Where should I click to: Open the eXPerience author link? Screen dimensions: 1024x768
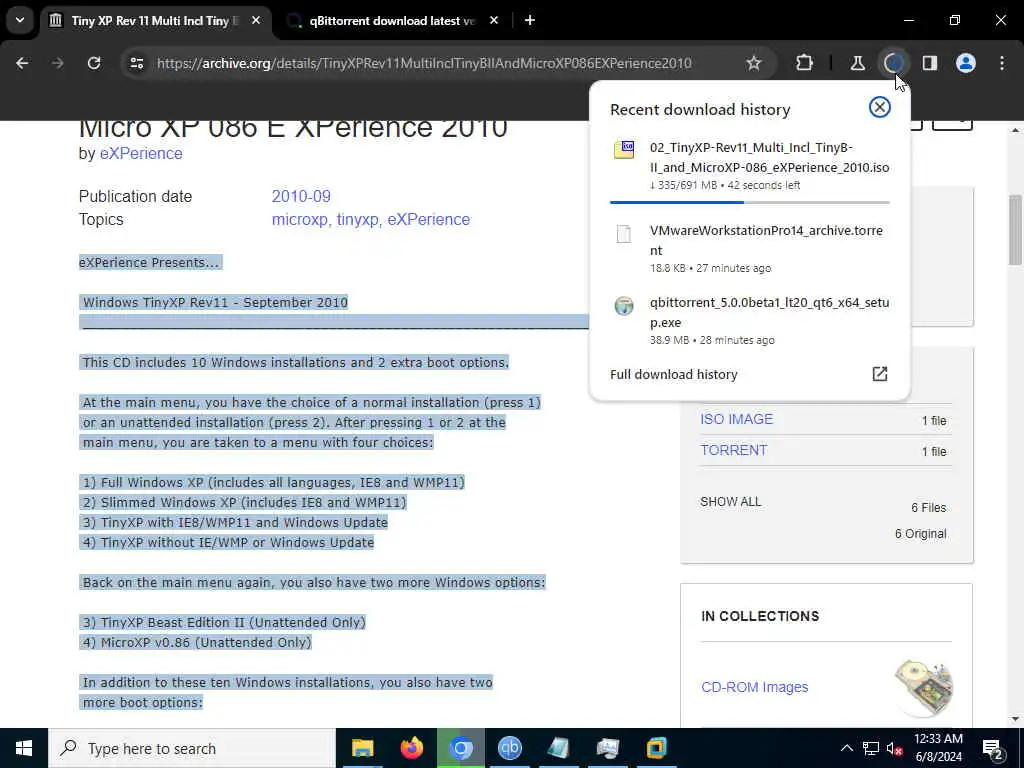tap(141, 153)
